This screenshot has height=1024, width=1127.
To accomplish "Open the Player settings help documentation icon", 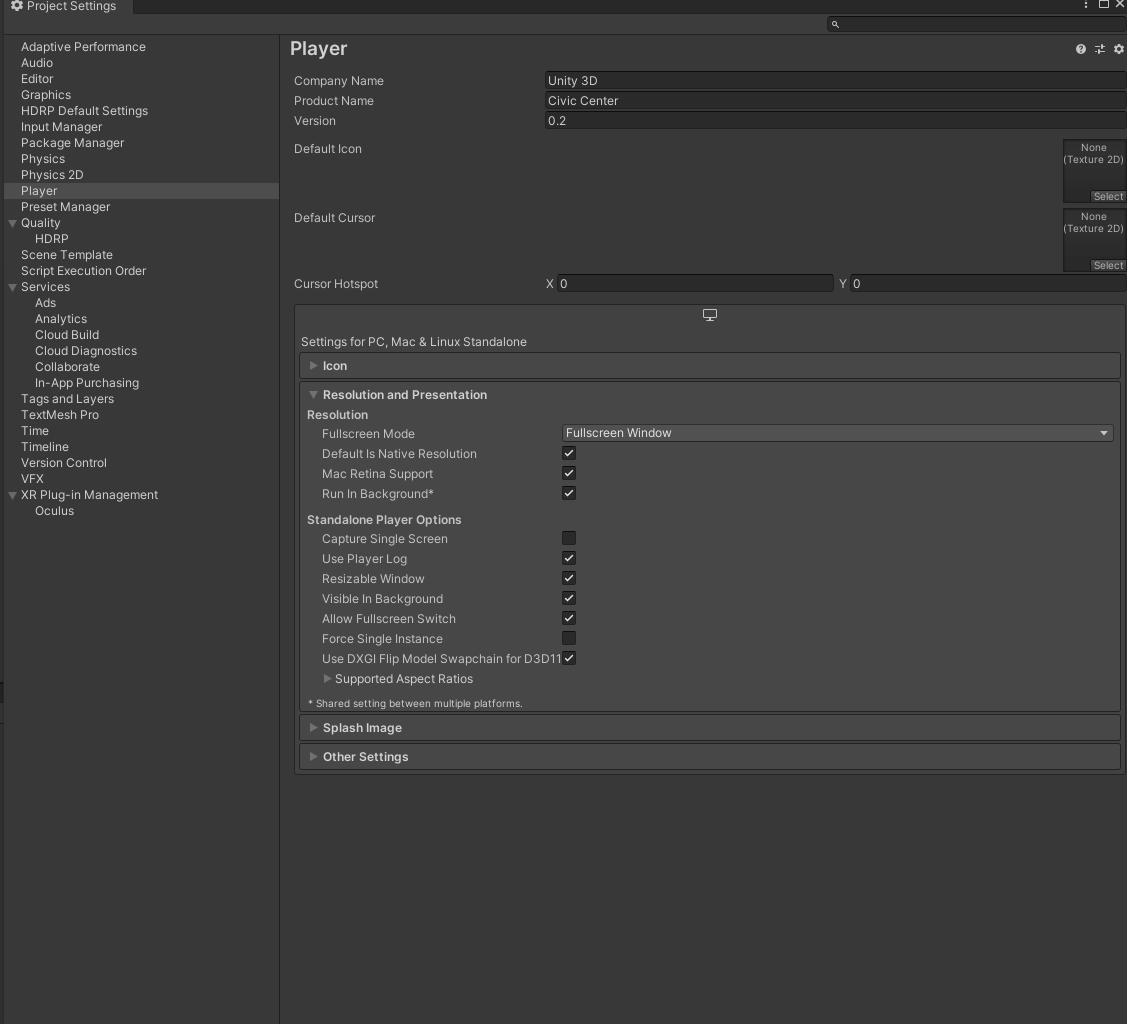I will (1079, 48).
